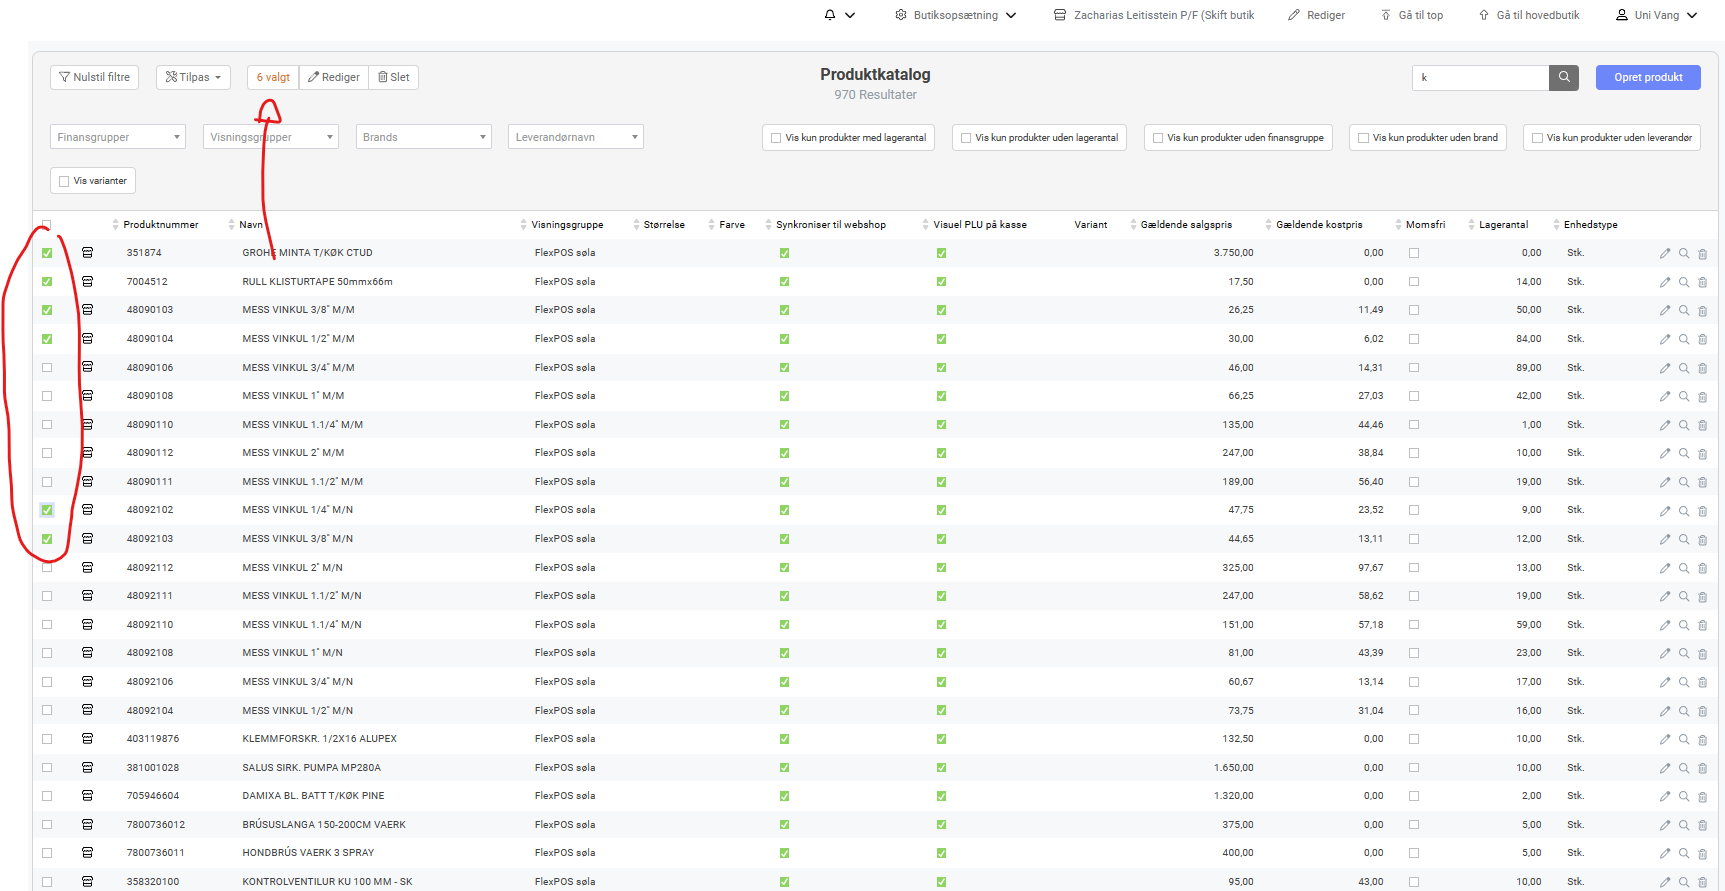Image resolution: width=1725 pixels, height=891 pixels.
Task: Open store icon for product 48090112
Action: pos(87,453)
